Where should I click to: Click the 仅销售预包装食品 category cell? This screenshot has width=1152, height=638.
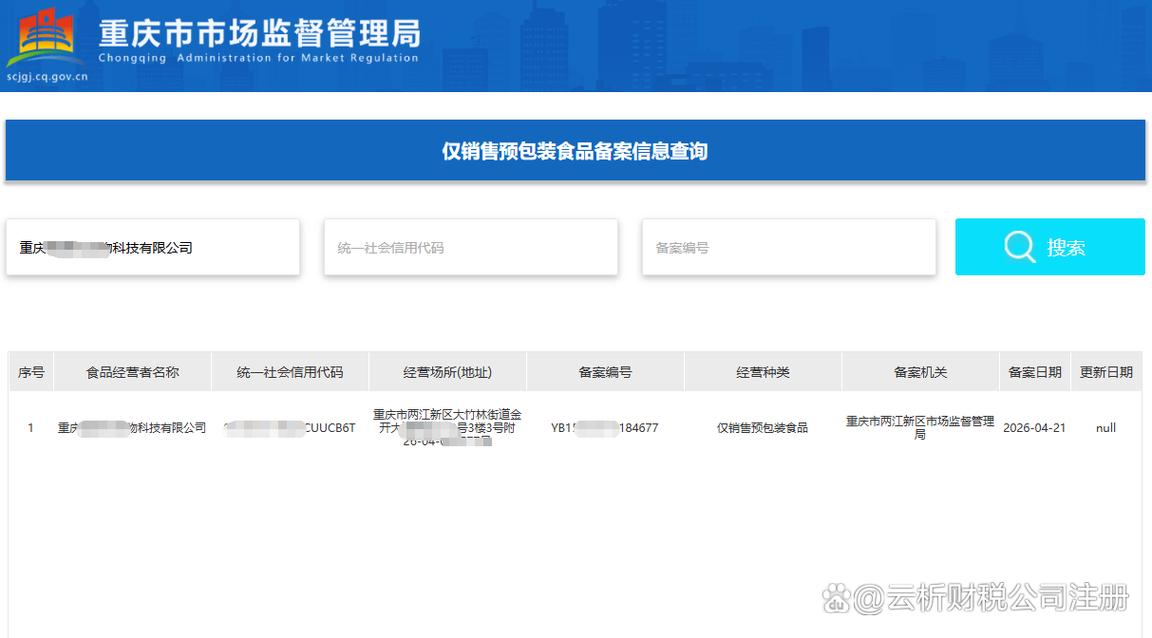763,428
